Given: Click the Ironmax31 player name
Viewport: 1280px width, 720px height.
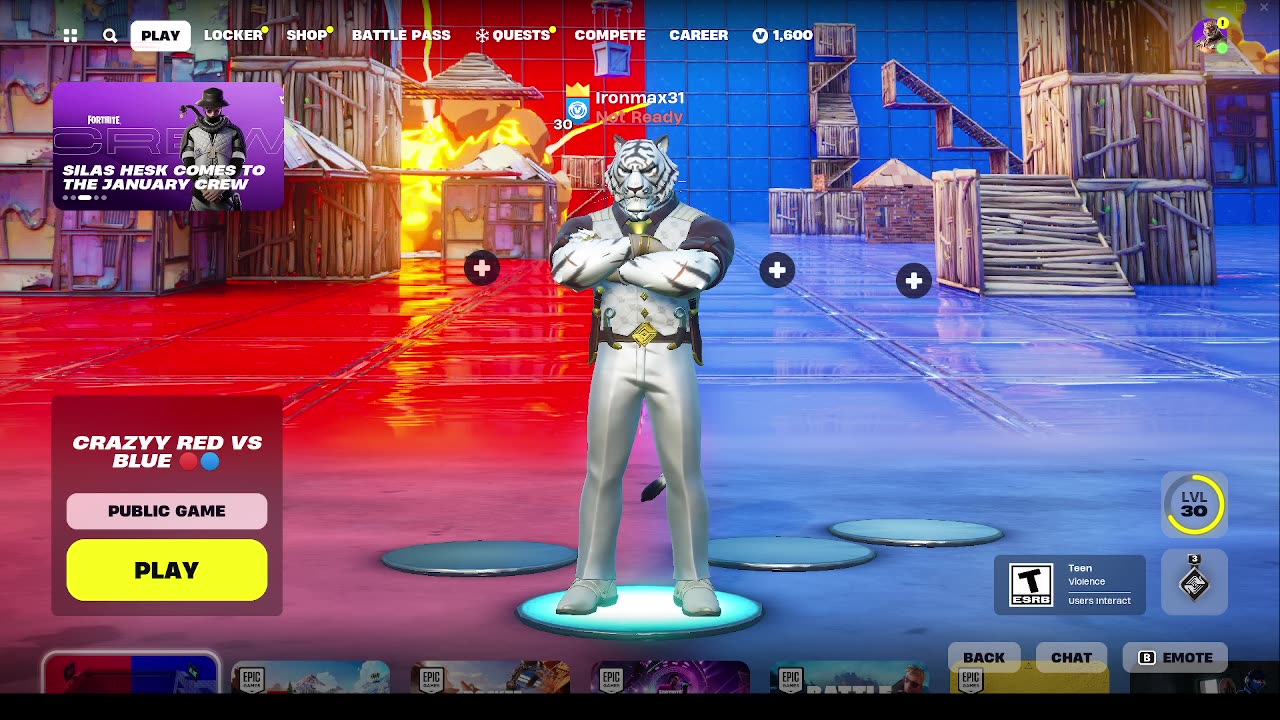Looking at the screenshot, I should (x=640, y=98).
